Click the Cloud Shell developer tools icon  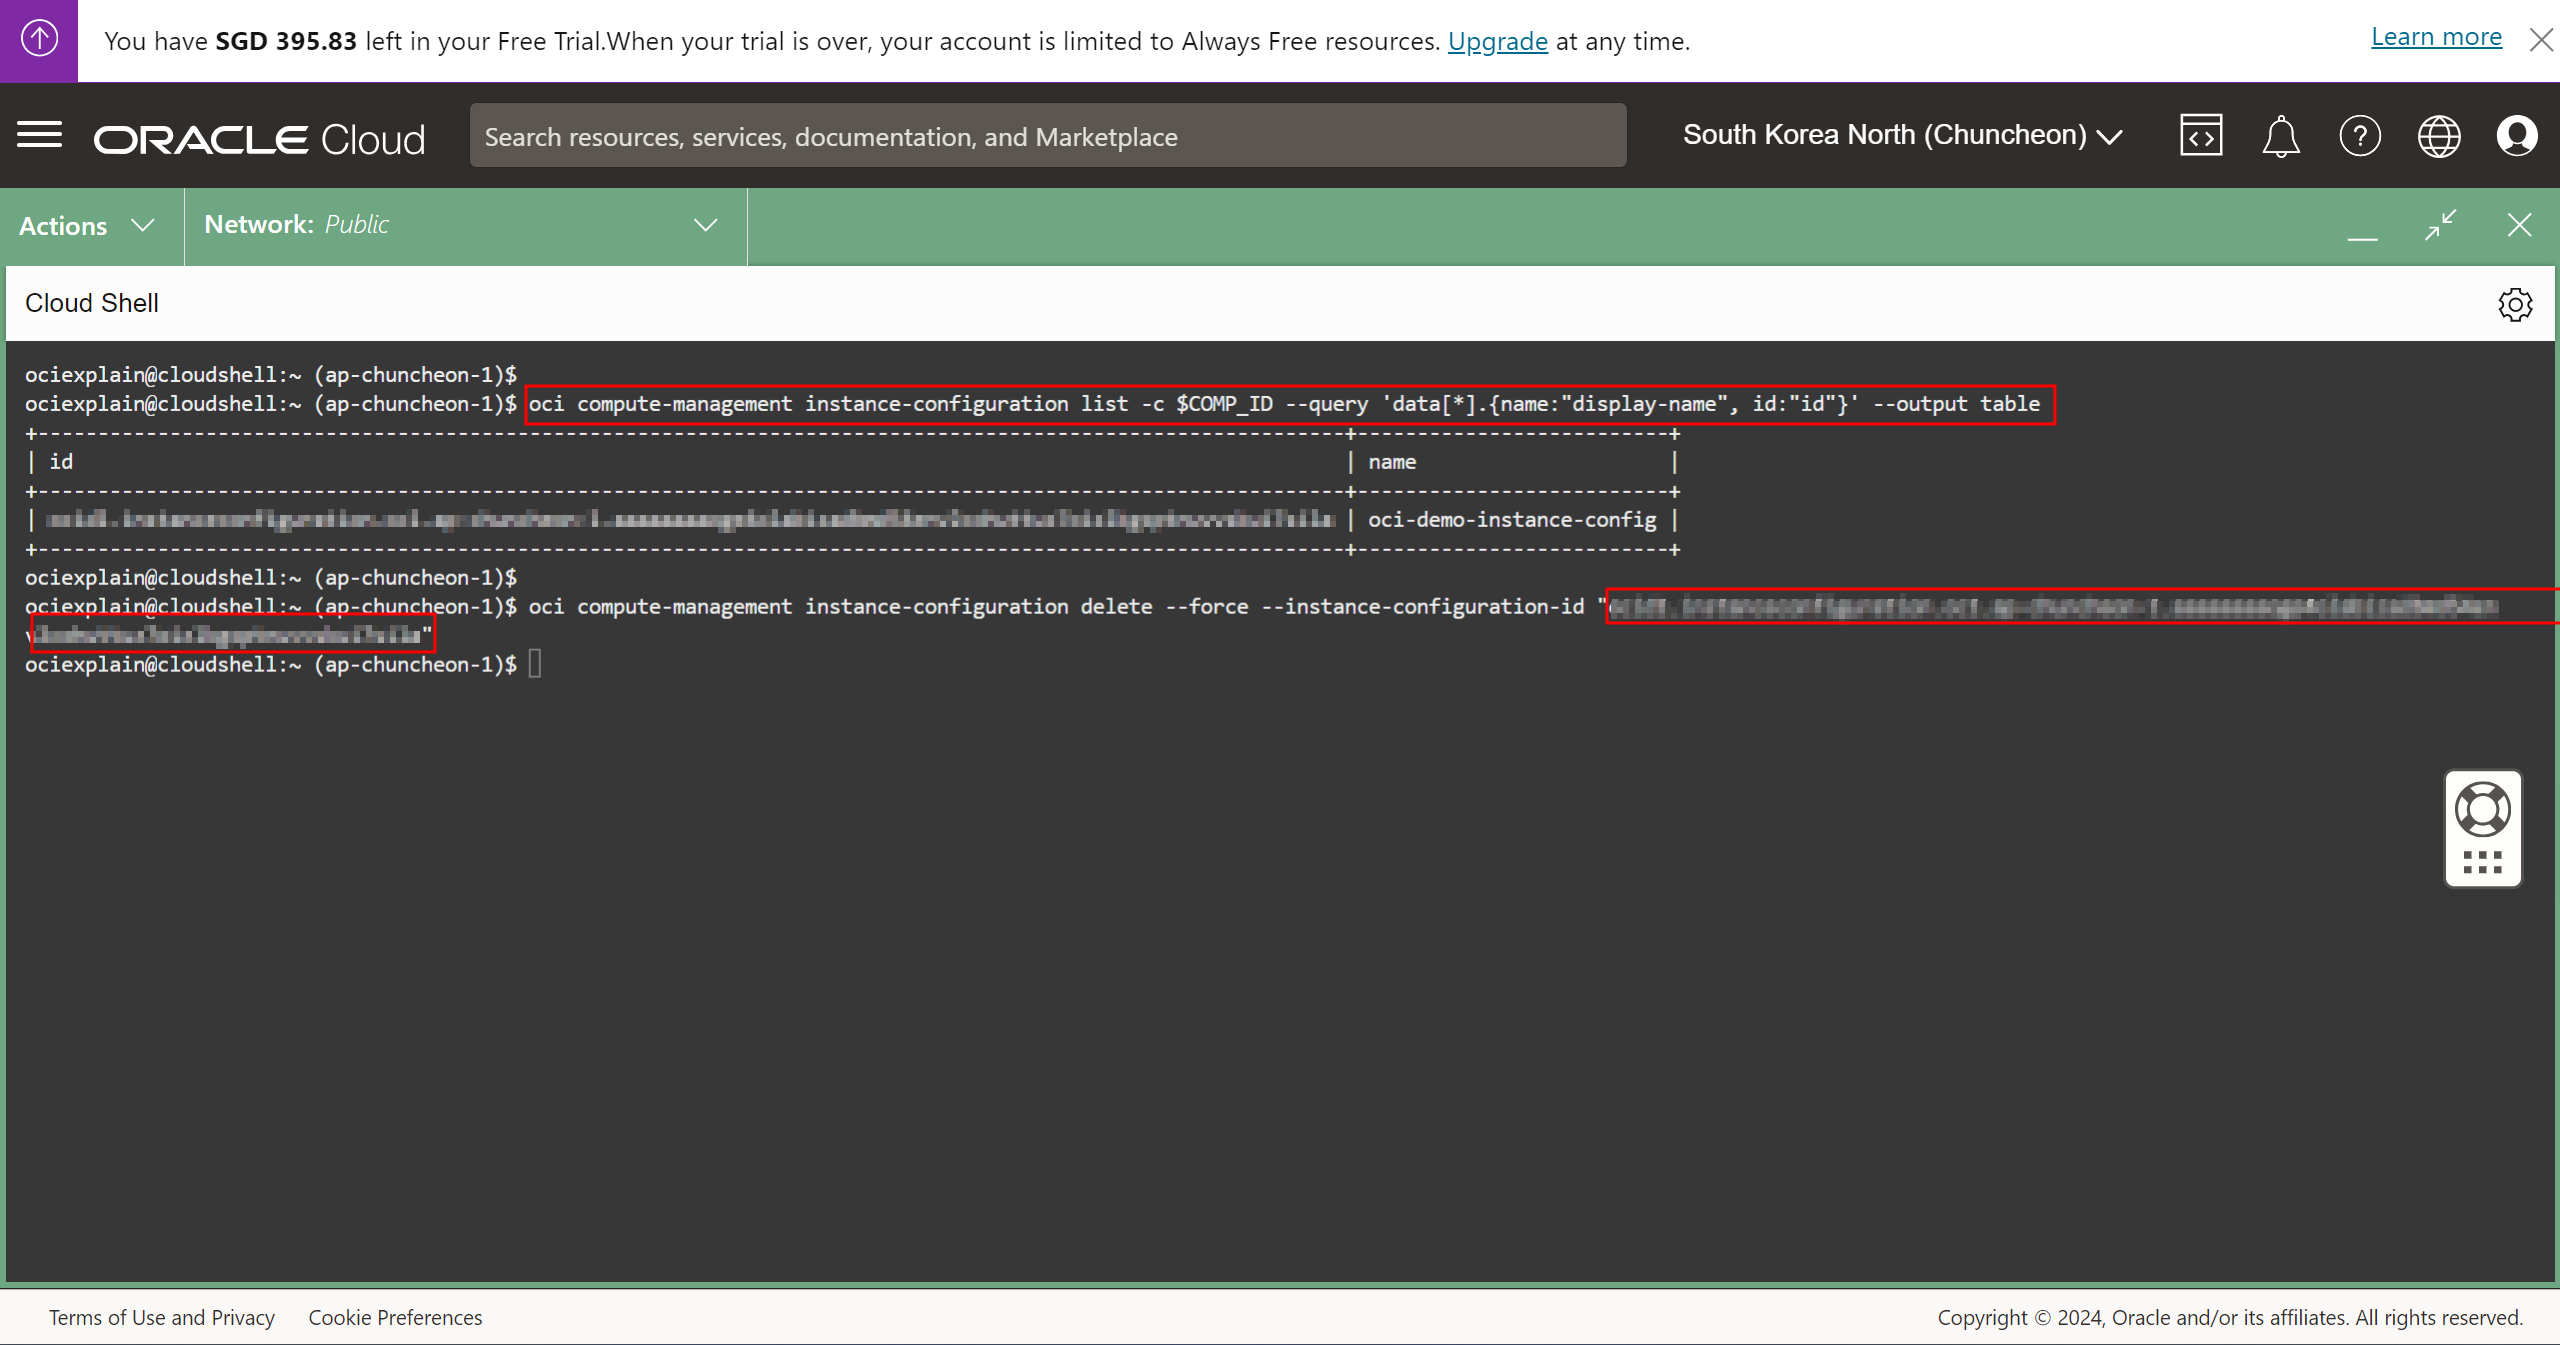2201,136
